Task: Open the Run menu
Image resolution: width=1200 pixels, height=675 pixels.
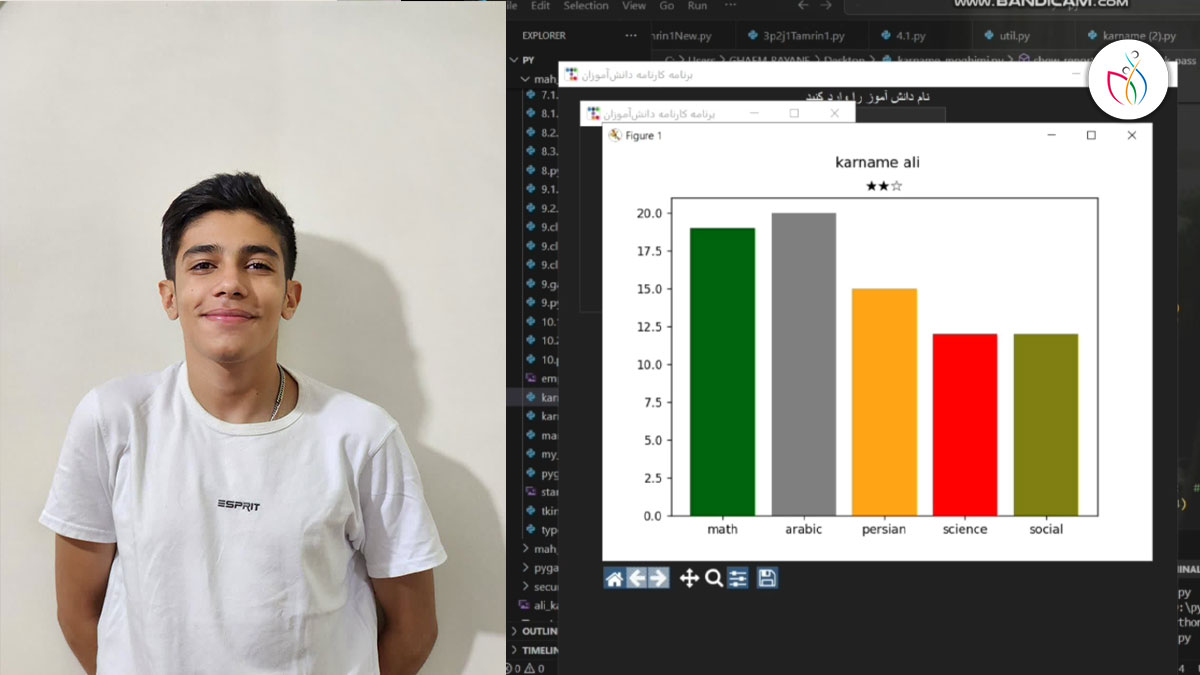Action: click(x=697, y=6)
